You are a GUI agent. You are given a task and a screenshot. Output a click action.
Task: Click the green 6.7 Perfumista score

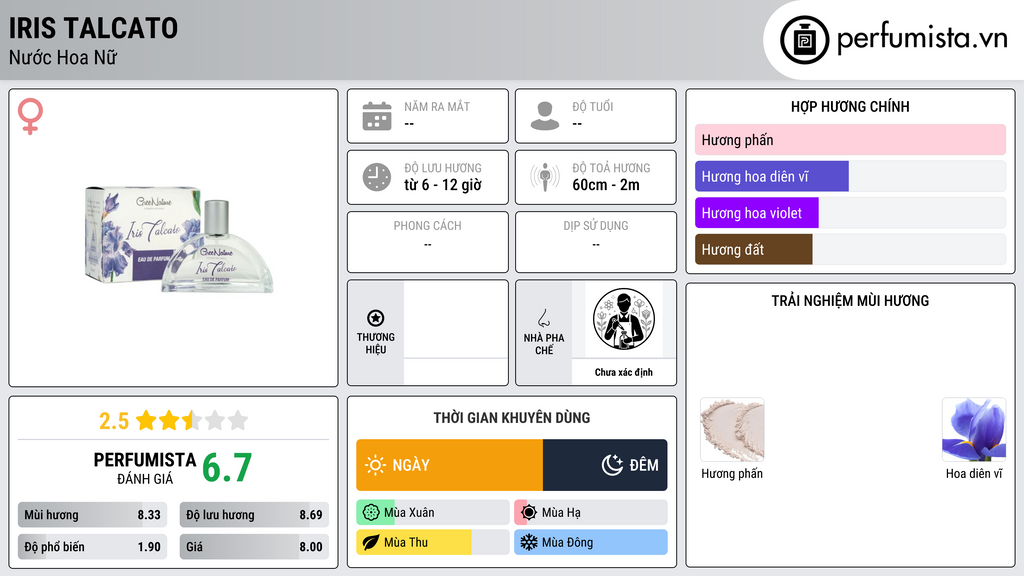(227, 468)
